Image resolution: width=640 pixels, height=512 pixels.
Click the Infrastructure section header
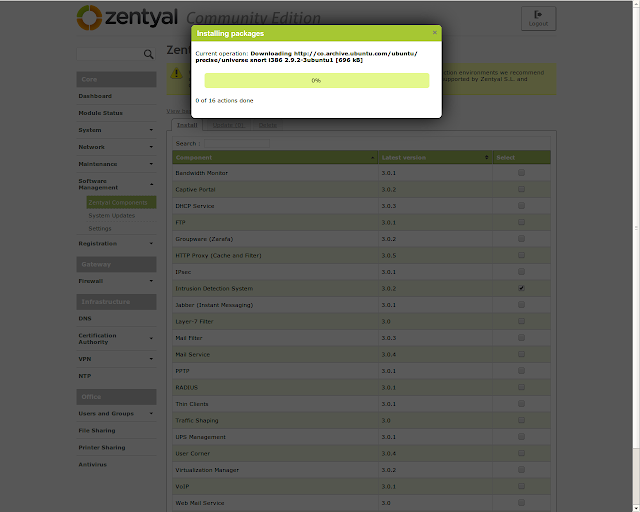(x=116, y=302)
